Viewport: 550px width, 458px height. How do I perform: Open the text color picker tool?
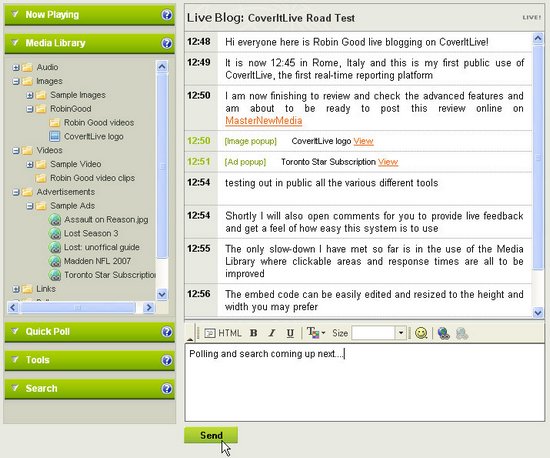tap(316, 333)
